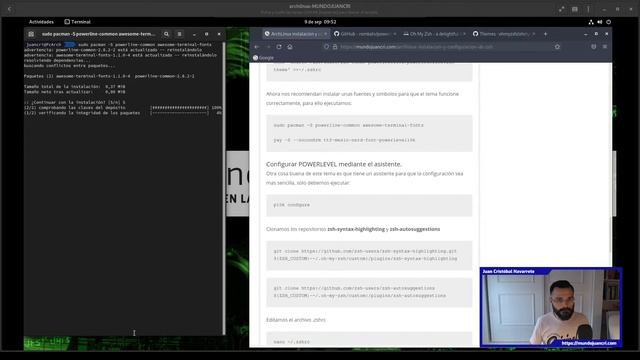Open the terminal hamburger menu
Viewport: 640px width, 360px height.
179,34
